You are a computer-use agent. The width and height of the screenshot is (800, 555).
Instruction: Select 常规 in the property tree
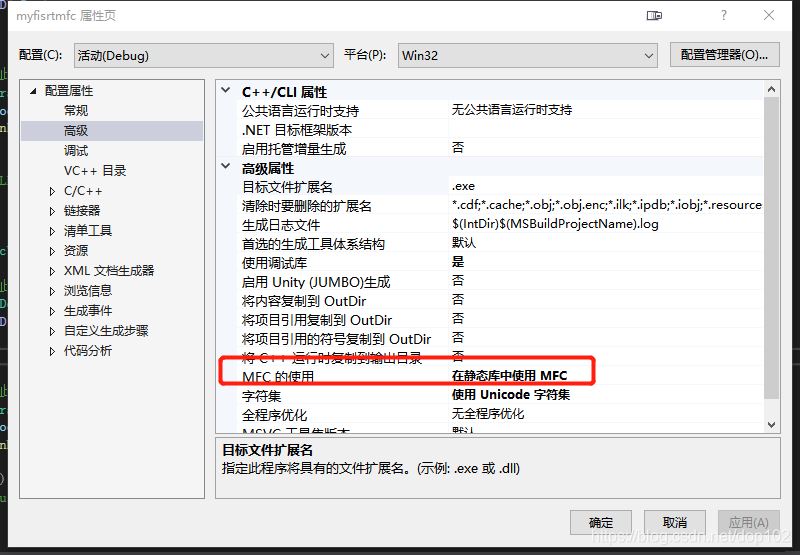(76, 111)
